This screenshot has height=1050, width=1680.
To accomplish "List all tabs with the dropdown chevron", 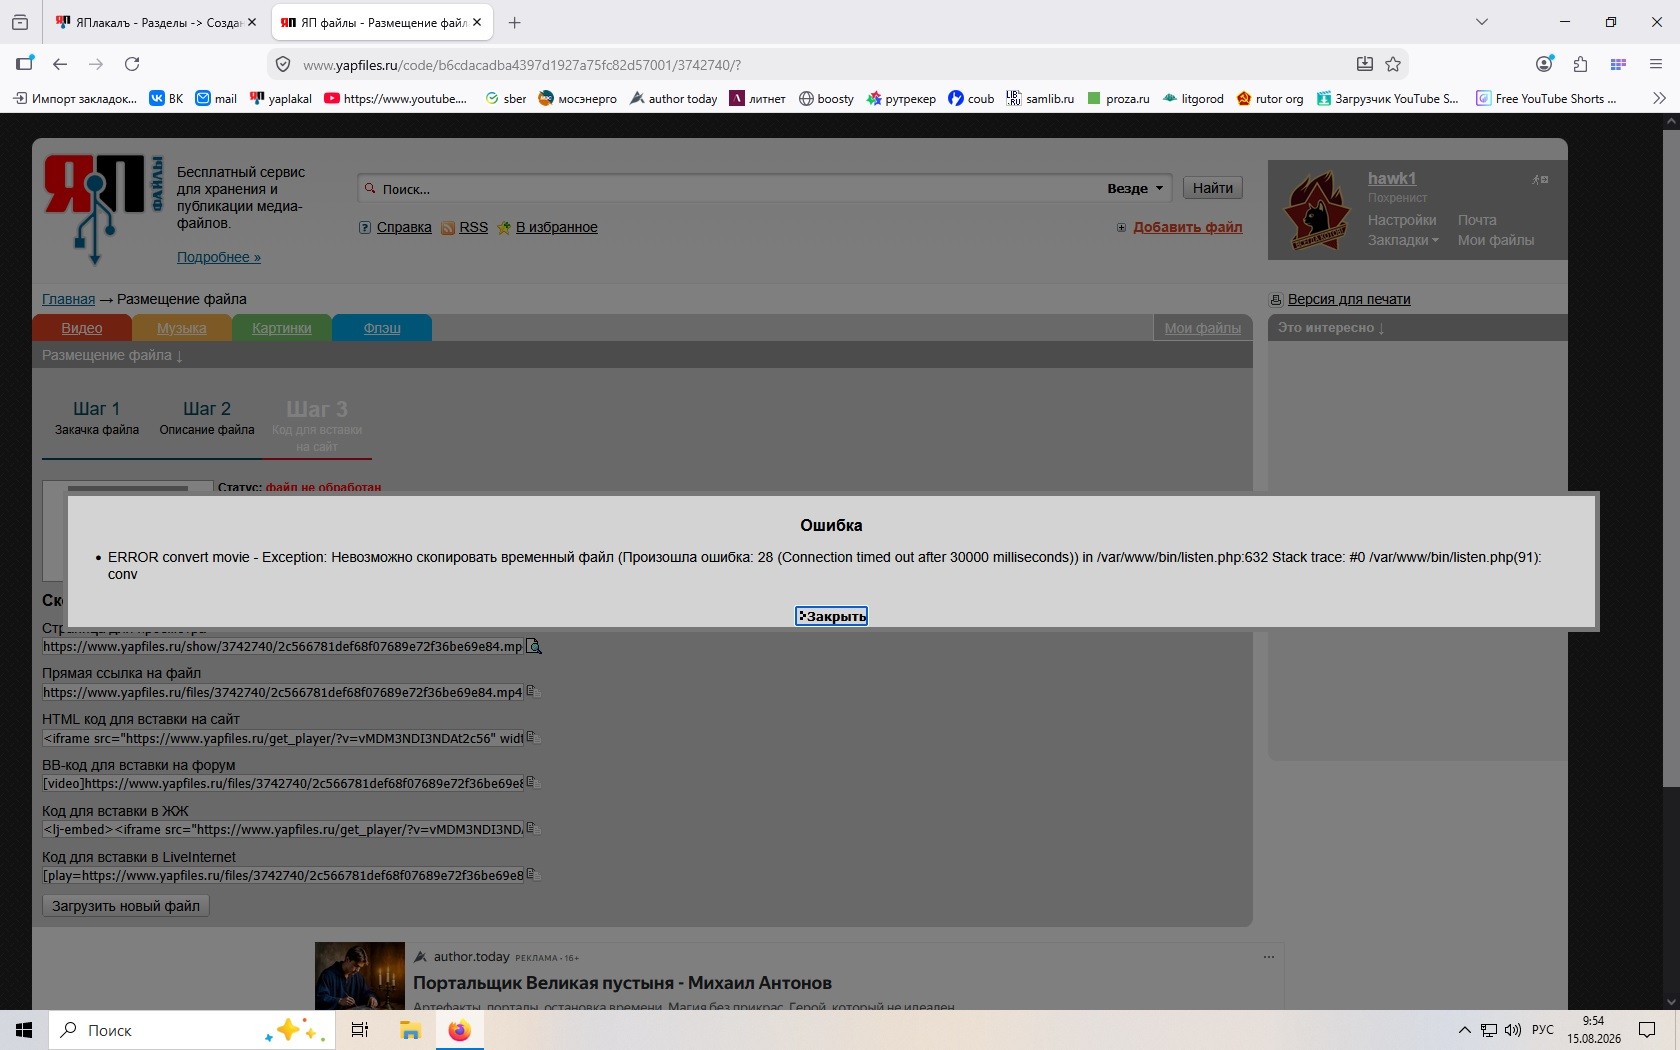I will [x=1482, y=22].
